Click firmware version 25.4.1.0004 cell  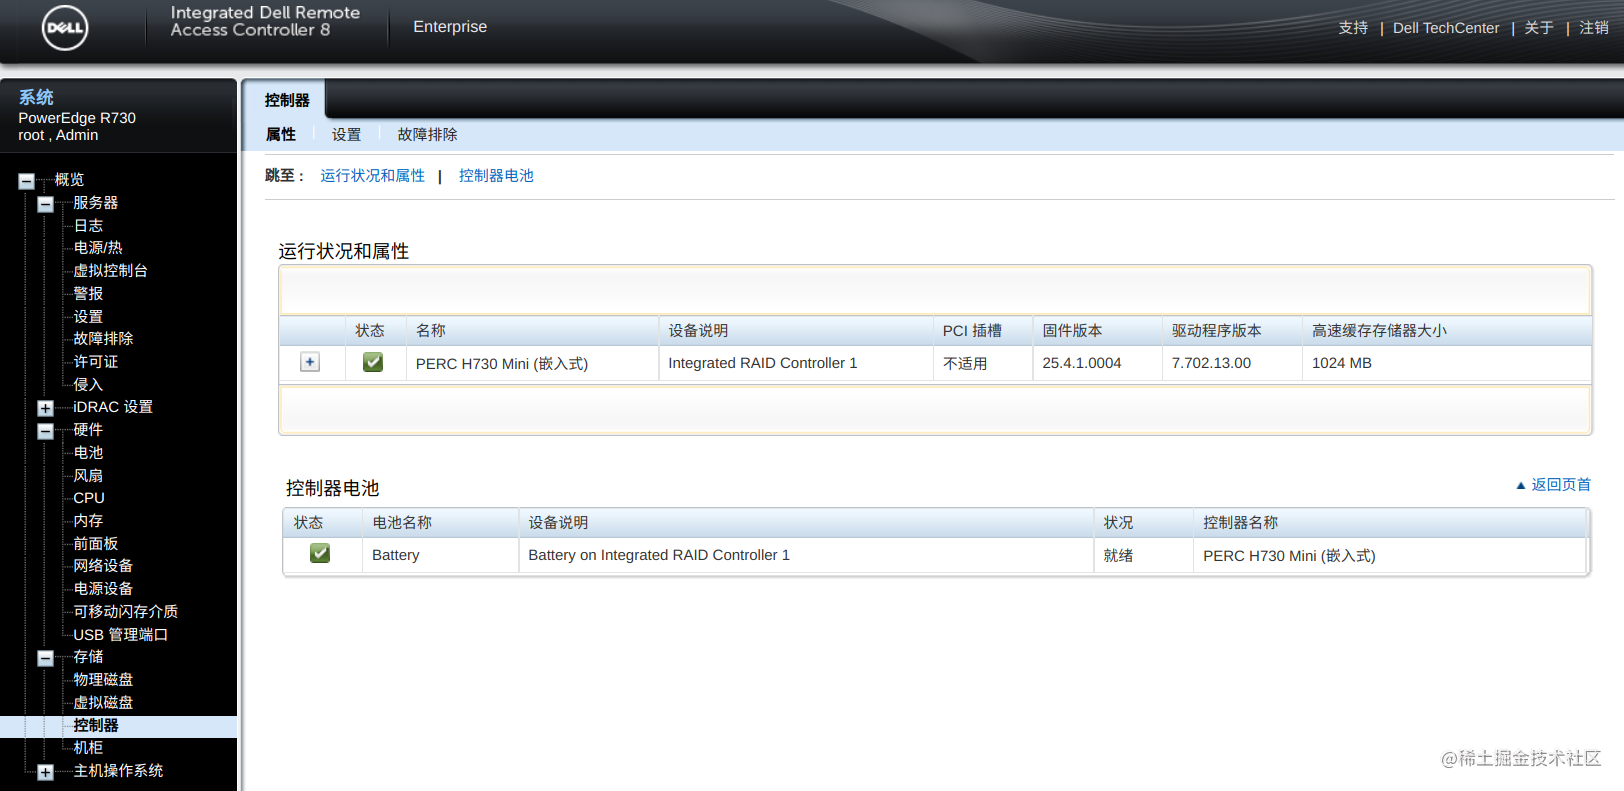click(x=1082, y=363)
